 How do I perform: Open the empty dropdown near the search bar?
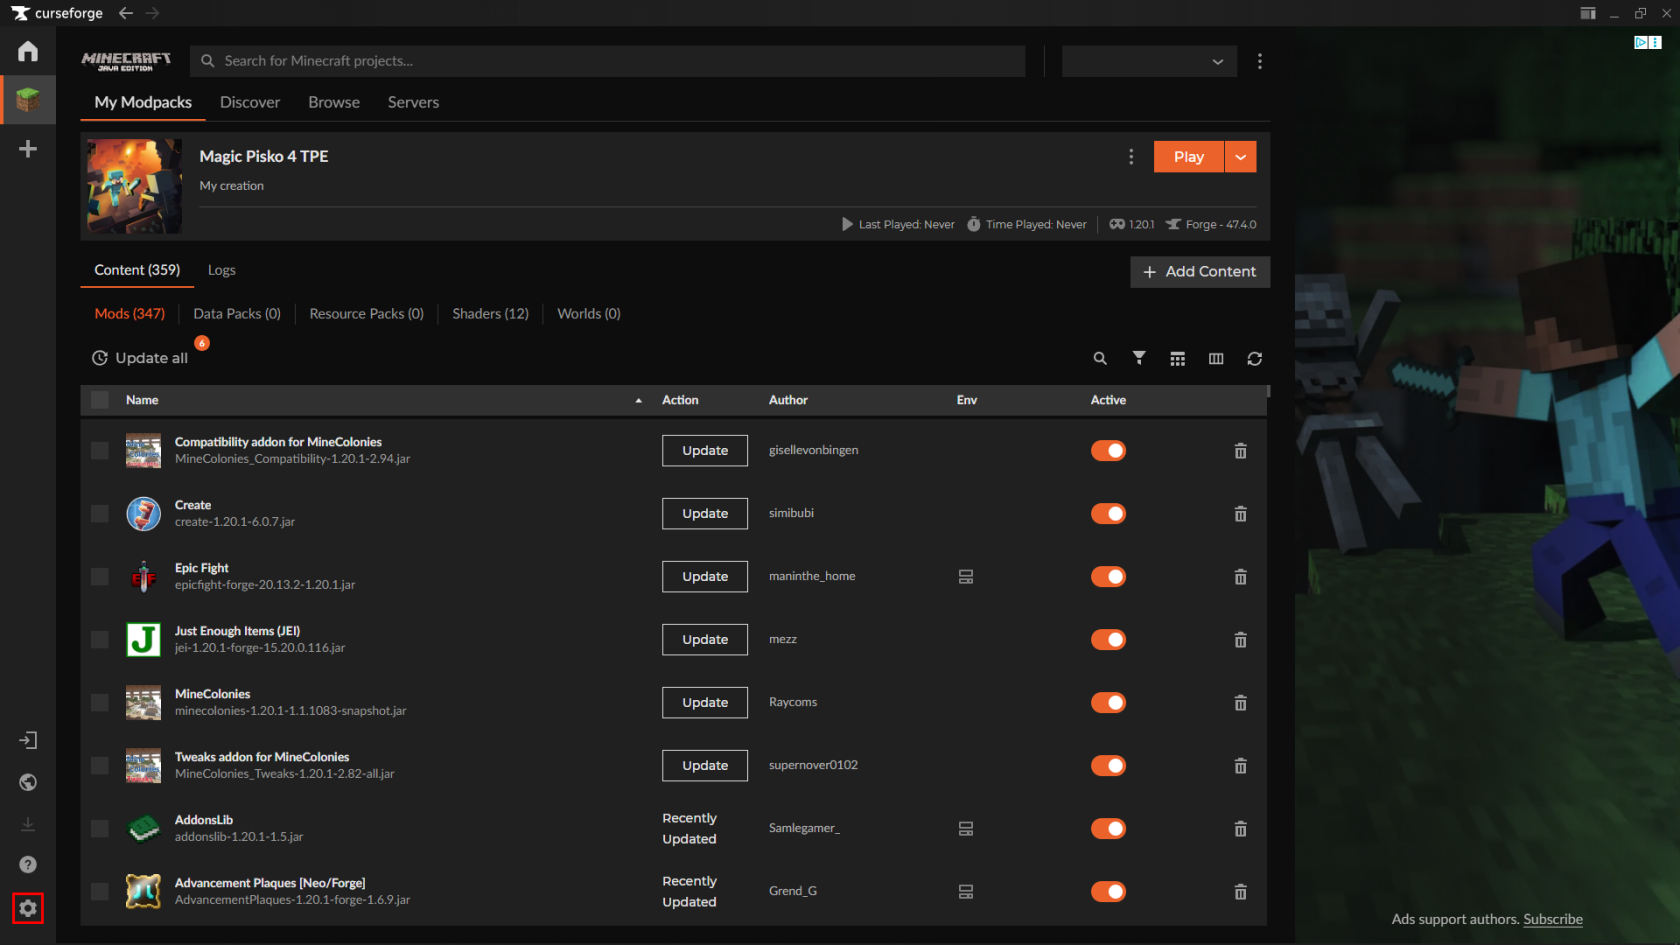click(x=1148, y=61)
